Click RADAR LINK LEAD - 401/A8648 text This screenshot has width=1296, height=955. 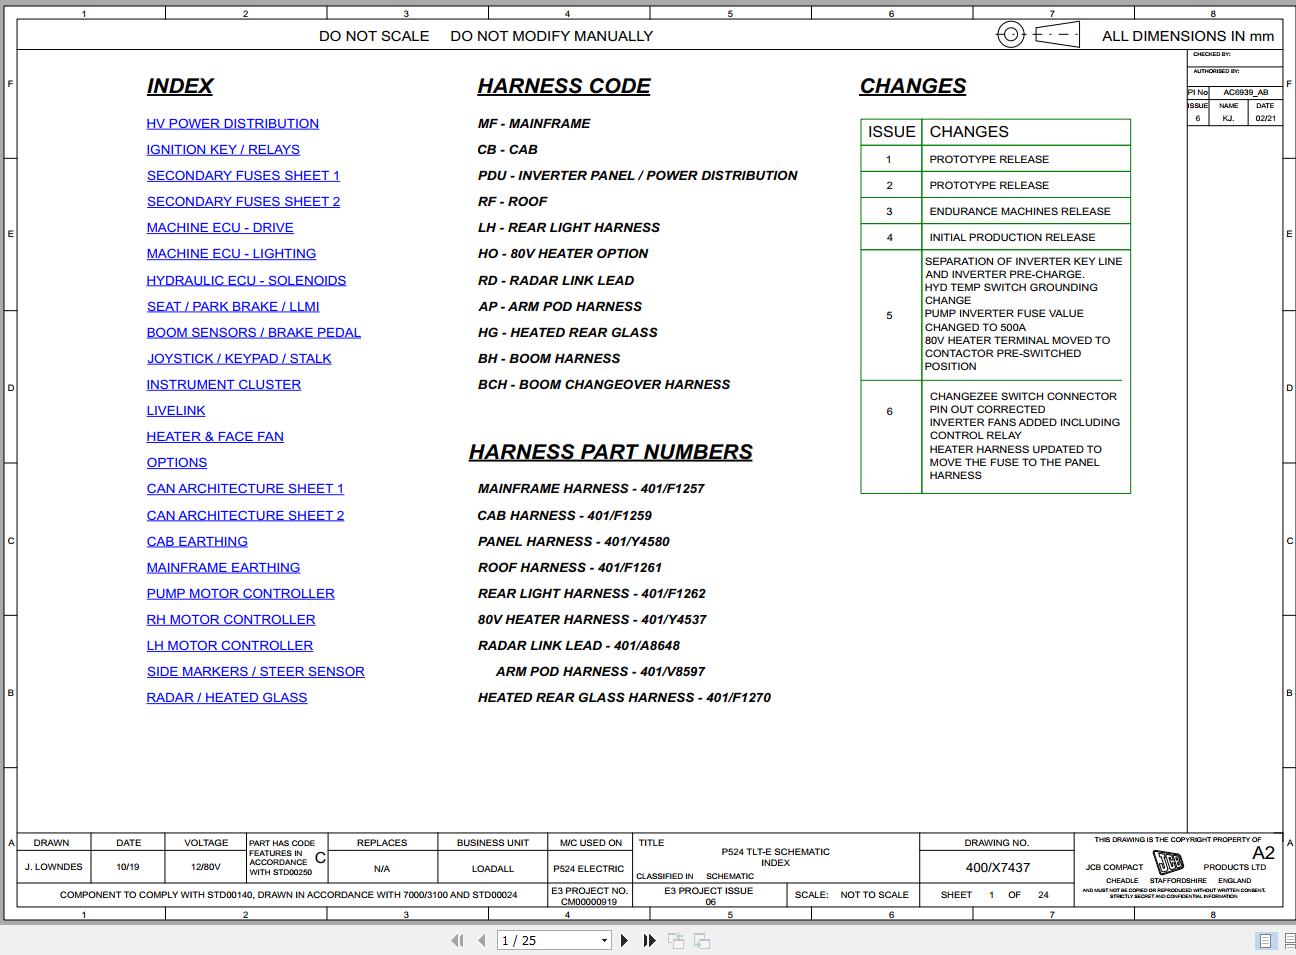(x=579, y=645)
